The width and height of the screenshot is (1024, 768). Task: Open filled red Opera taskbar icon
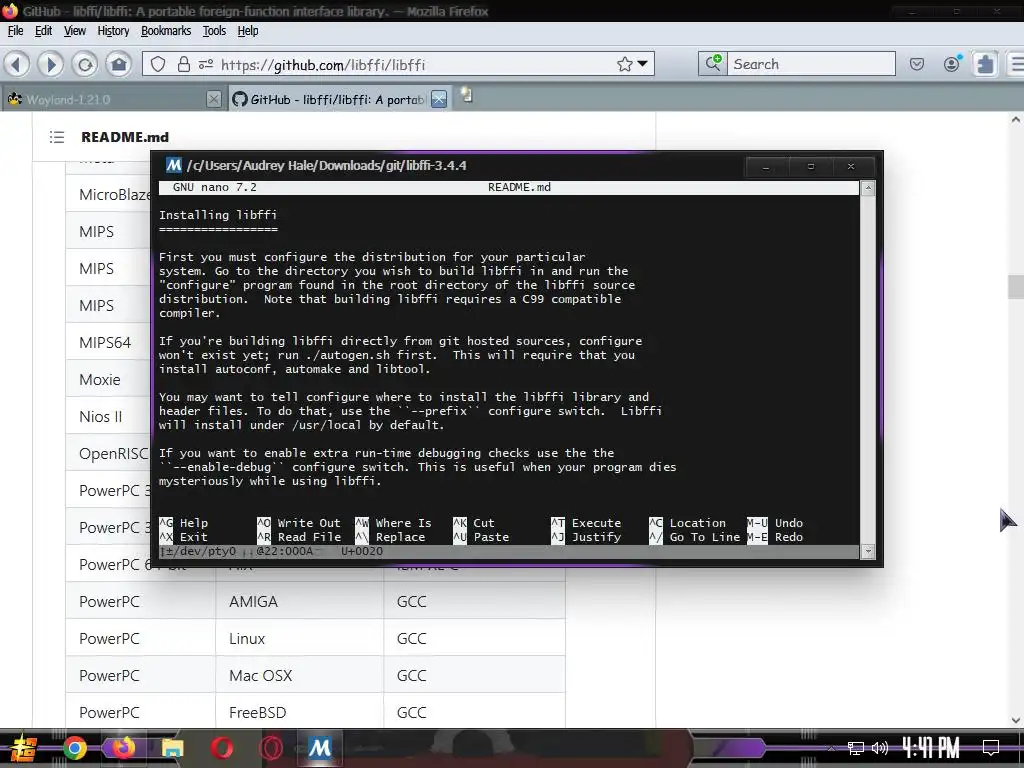pyautogui.click(x=222, y=748)
